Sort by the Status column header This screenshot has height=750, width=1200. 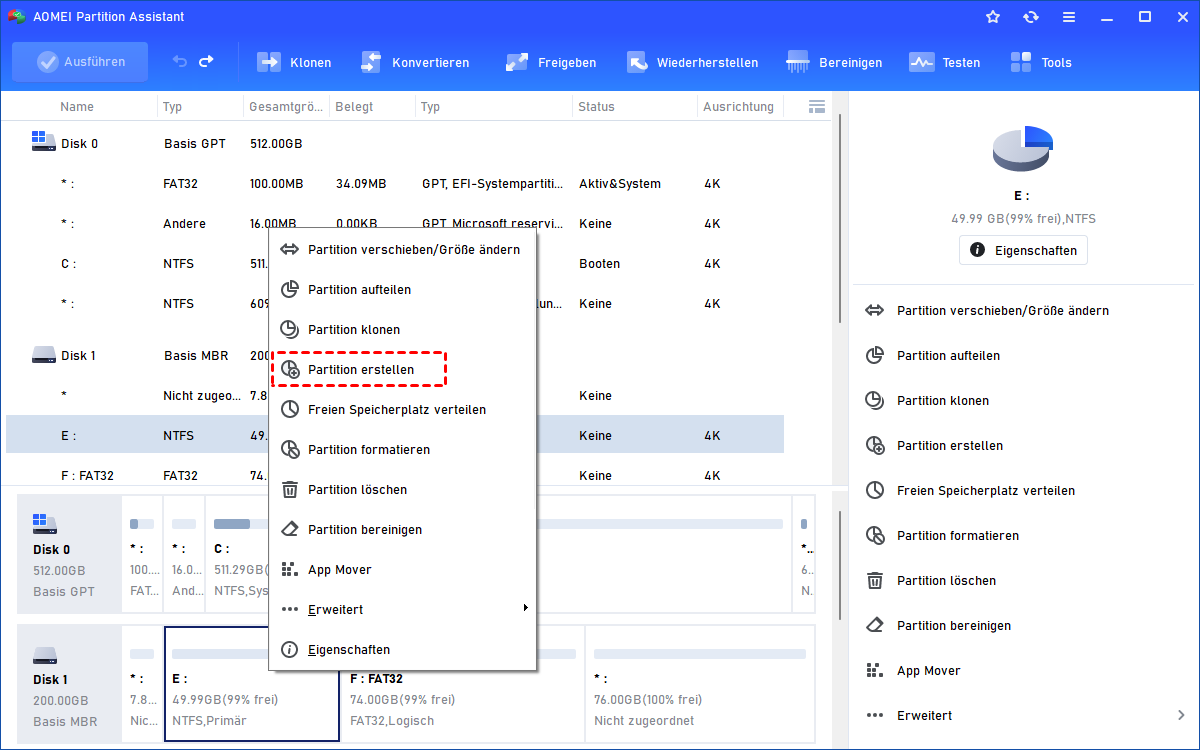pyautogui.click(x=597, y=106)
